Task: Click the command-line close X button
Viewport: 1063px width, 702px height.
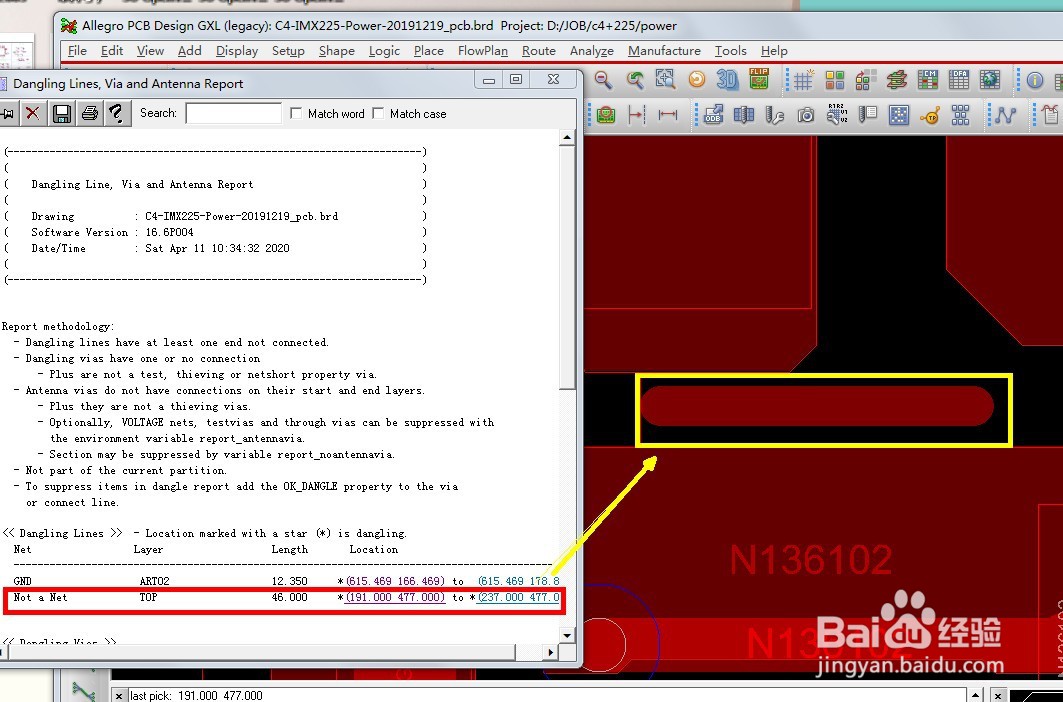Action: [x=119, y=695]
